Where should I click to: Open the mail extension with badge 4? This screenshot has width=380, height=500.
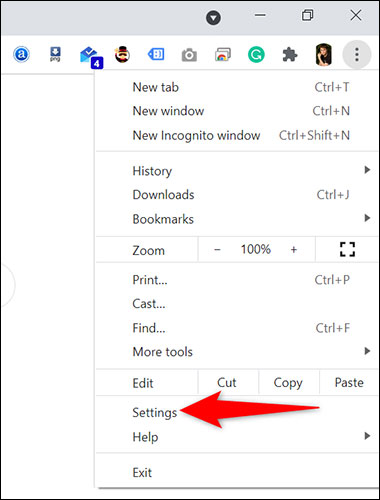pyautogui.click(x=91, y=57)
